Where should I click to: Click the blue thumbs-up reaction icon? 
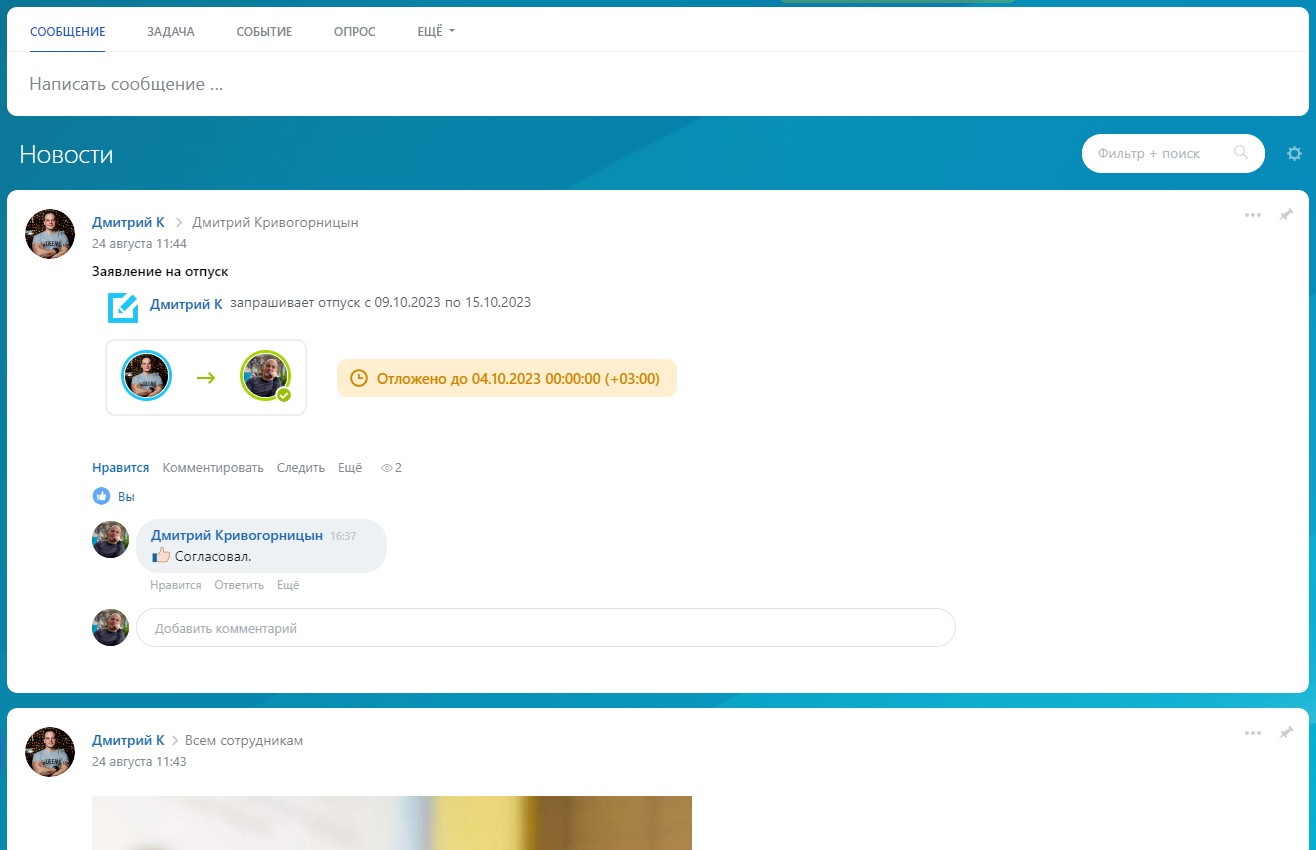(x=101, y=496)
